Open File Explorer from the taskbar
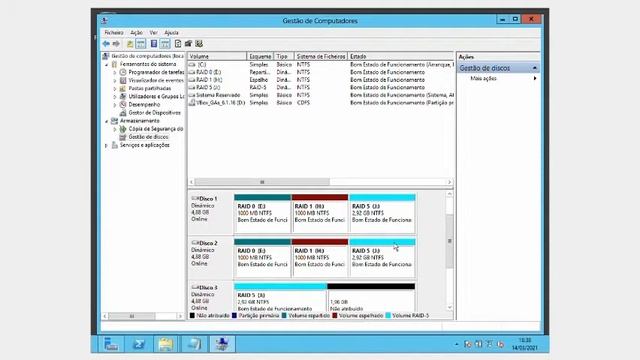The image size is (640, 360). coord(166,344)
